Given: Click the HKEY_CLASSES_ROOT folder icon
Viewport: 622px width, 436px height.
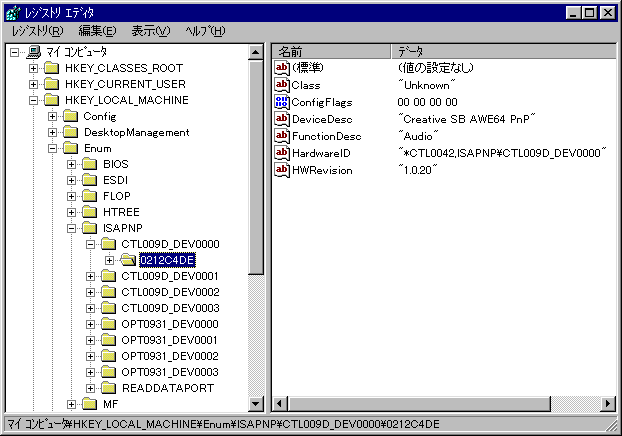Looking at the screenshot, I should click(52, 68).
